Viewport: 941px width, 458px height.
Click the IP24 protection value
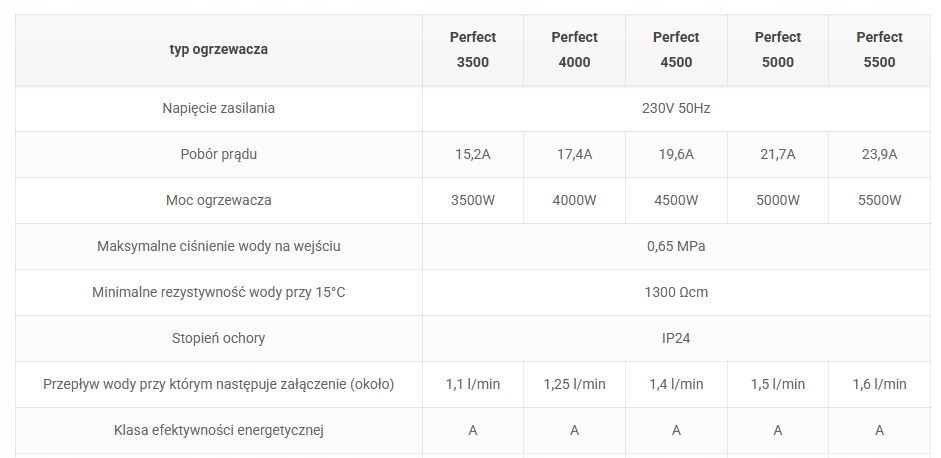[x=676, y=338]
